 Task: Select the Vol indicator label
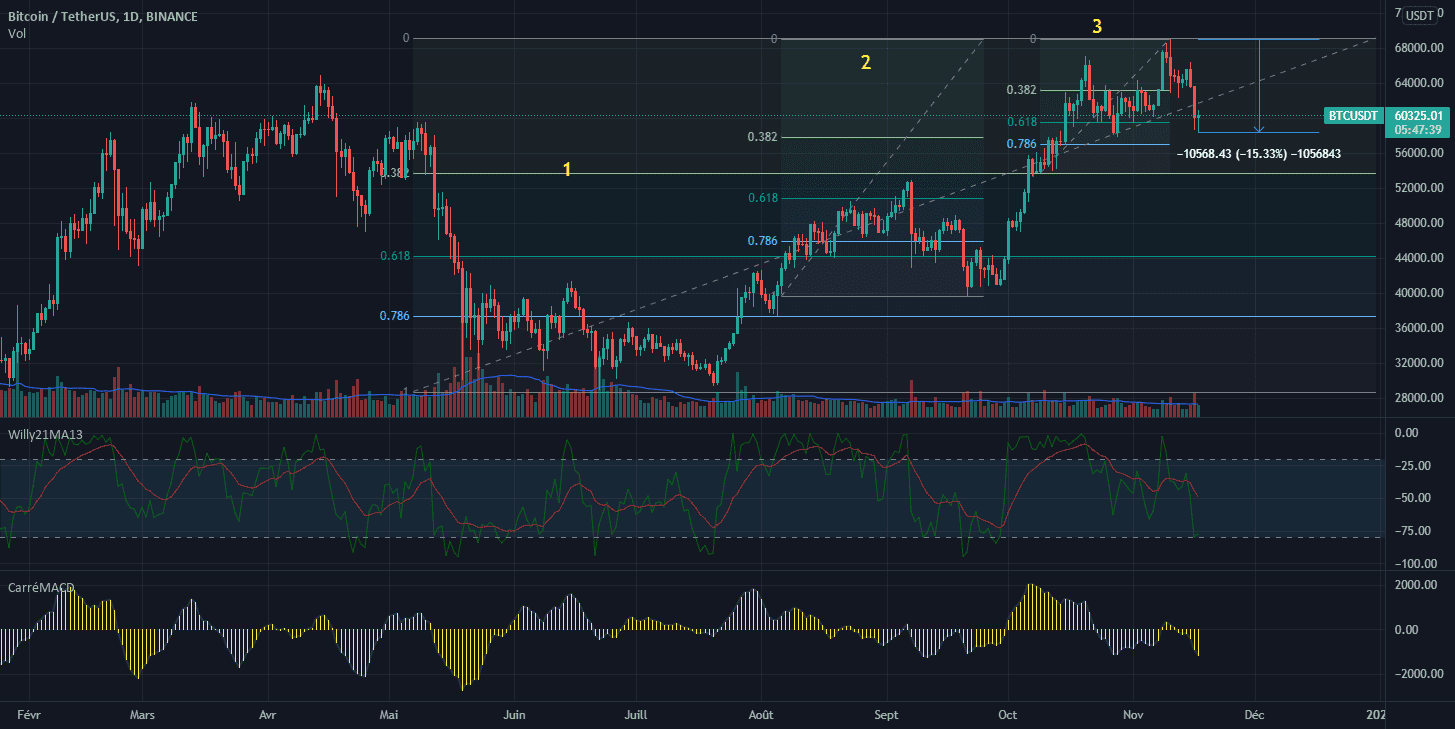(x=16, y=34)
